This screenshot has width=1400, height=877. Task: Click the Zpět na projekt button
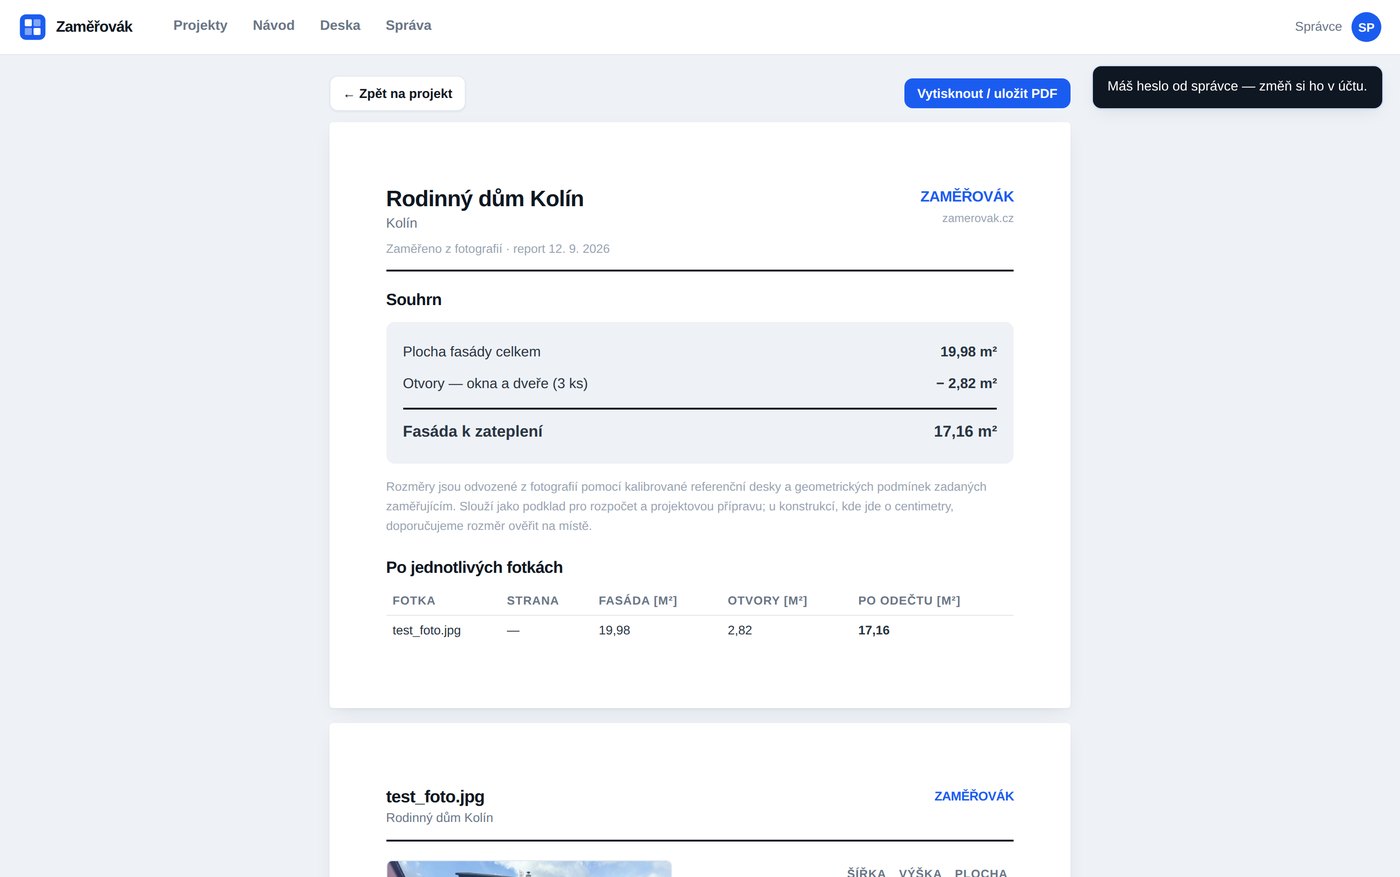pyautogui.click(x=398, y=94)
